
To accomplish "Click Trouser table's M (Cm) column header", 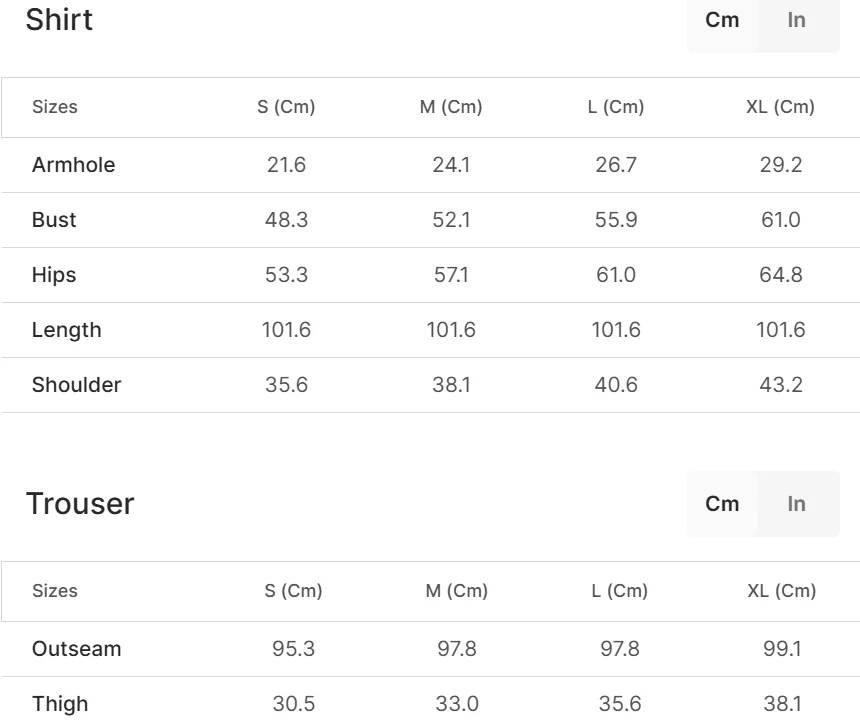I will [456, 591].
